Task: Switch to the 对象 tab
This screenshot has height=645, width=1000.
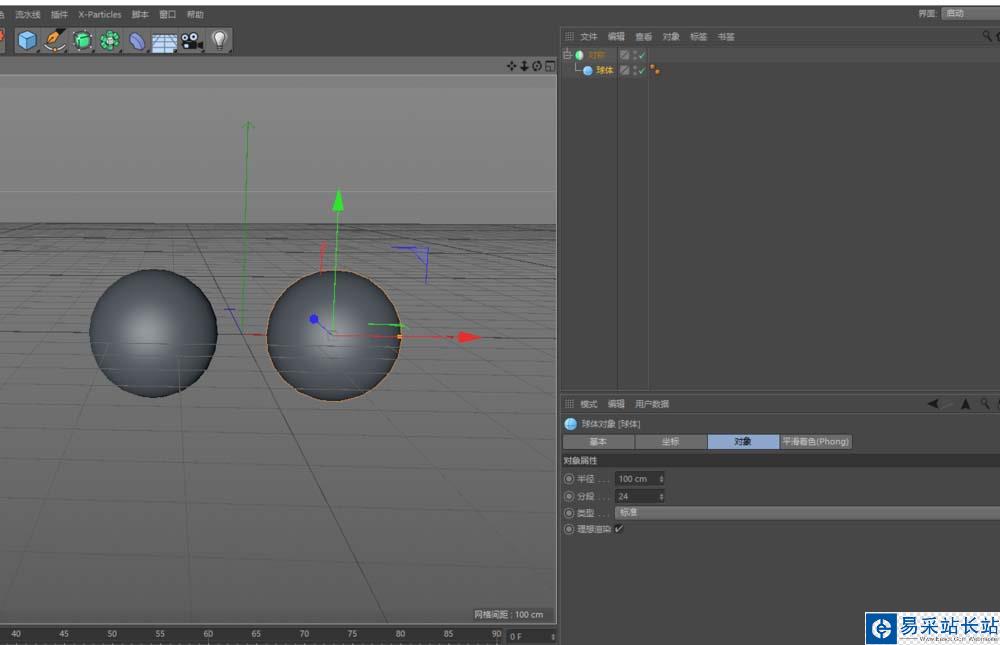Action: tap(743, 441)
